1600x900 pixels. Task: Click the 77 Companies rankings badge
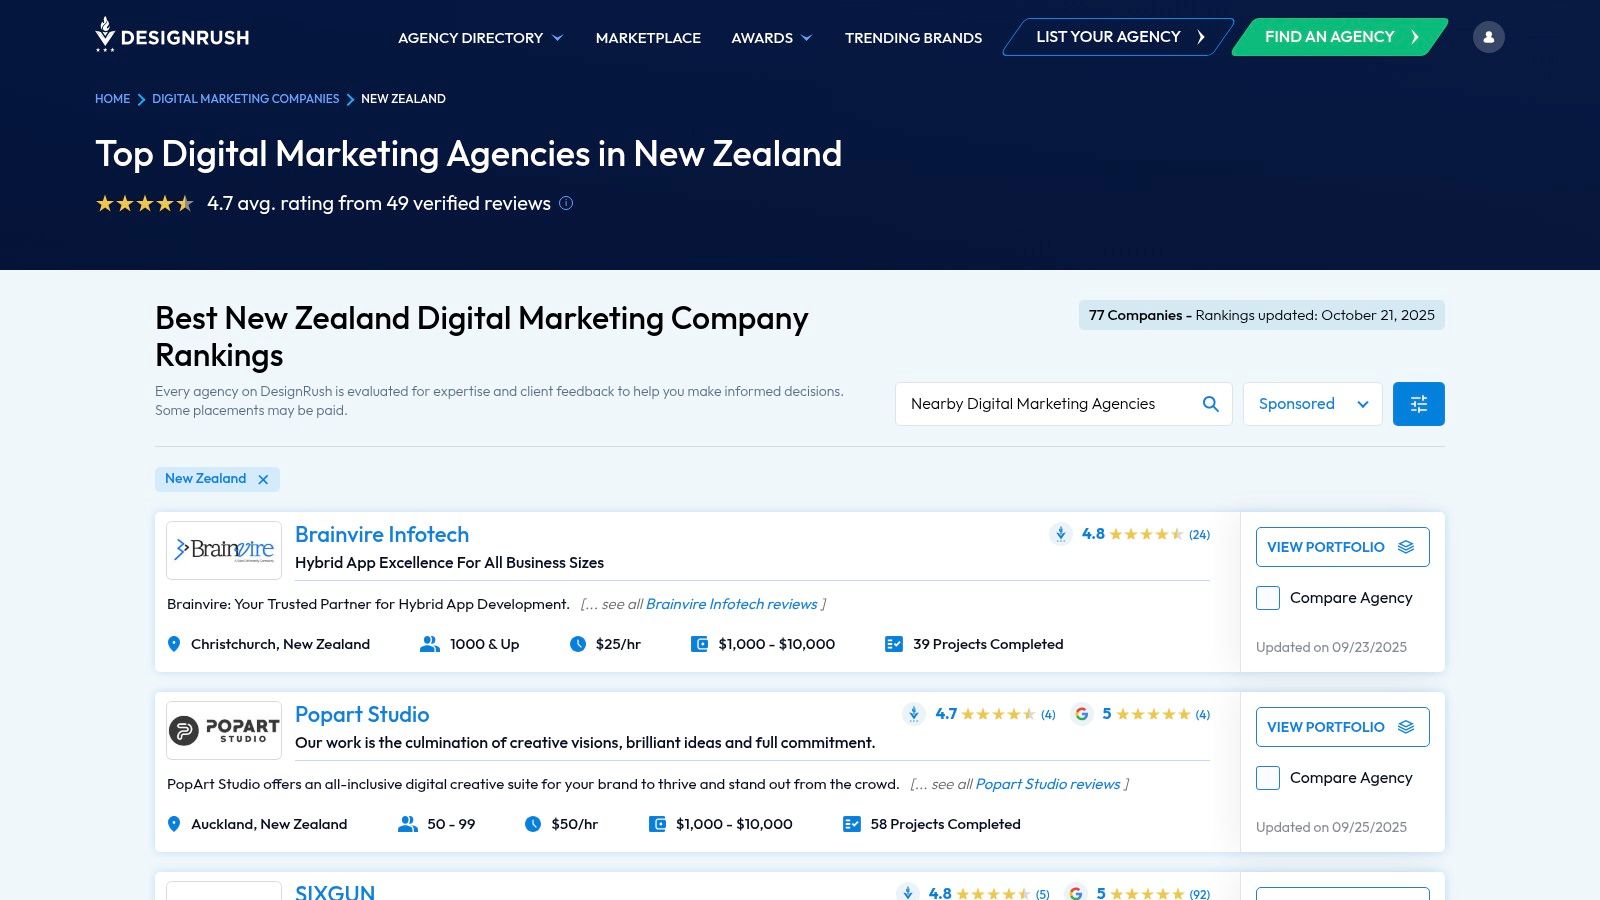click(x=1261, y=315)
